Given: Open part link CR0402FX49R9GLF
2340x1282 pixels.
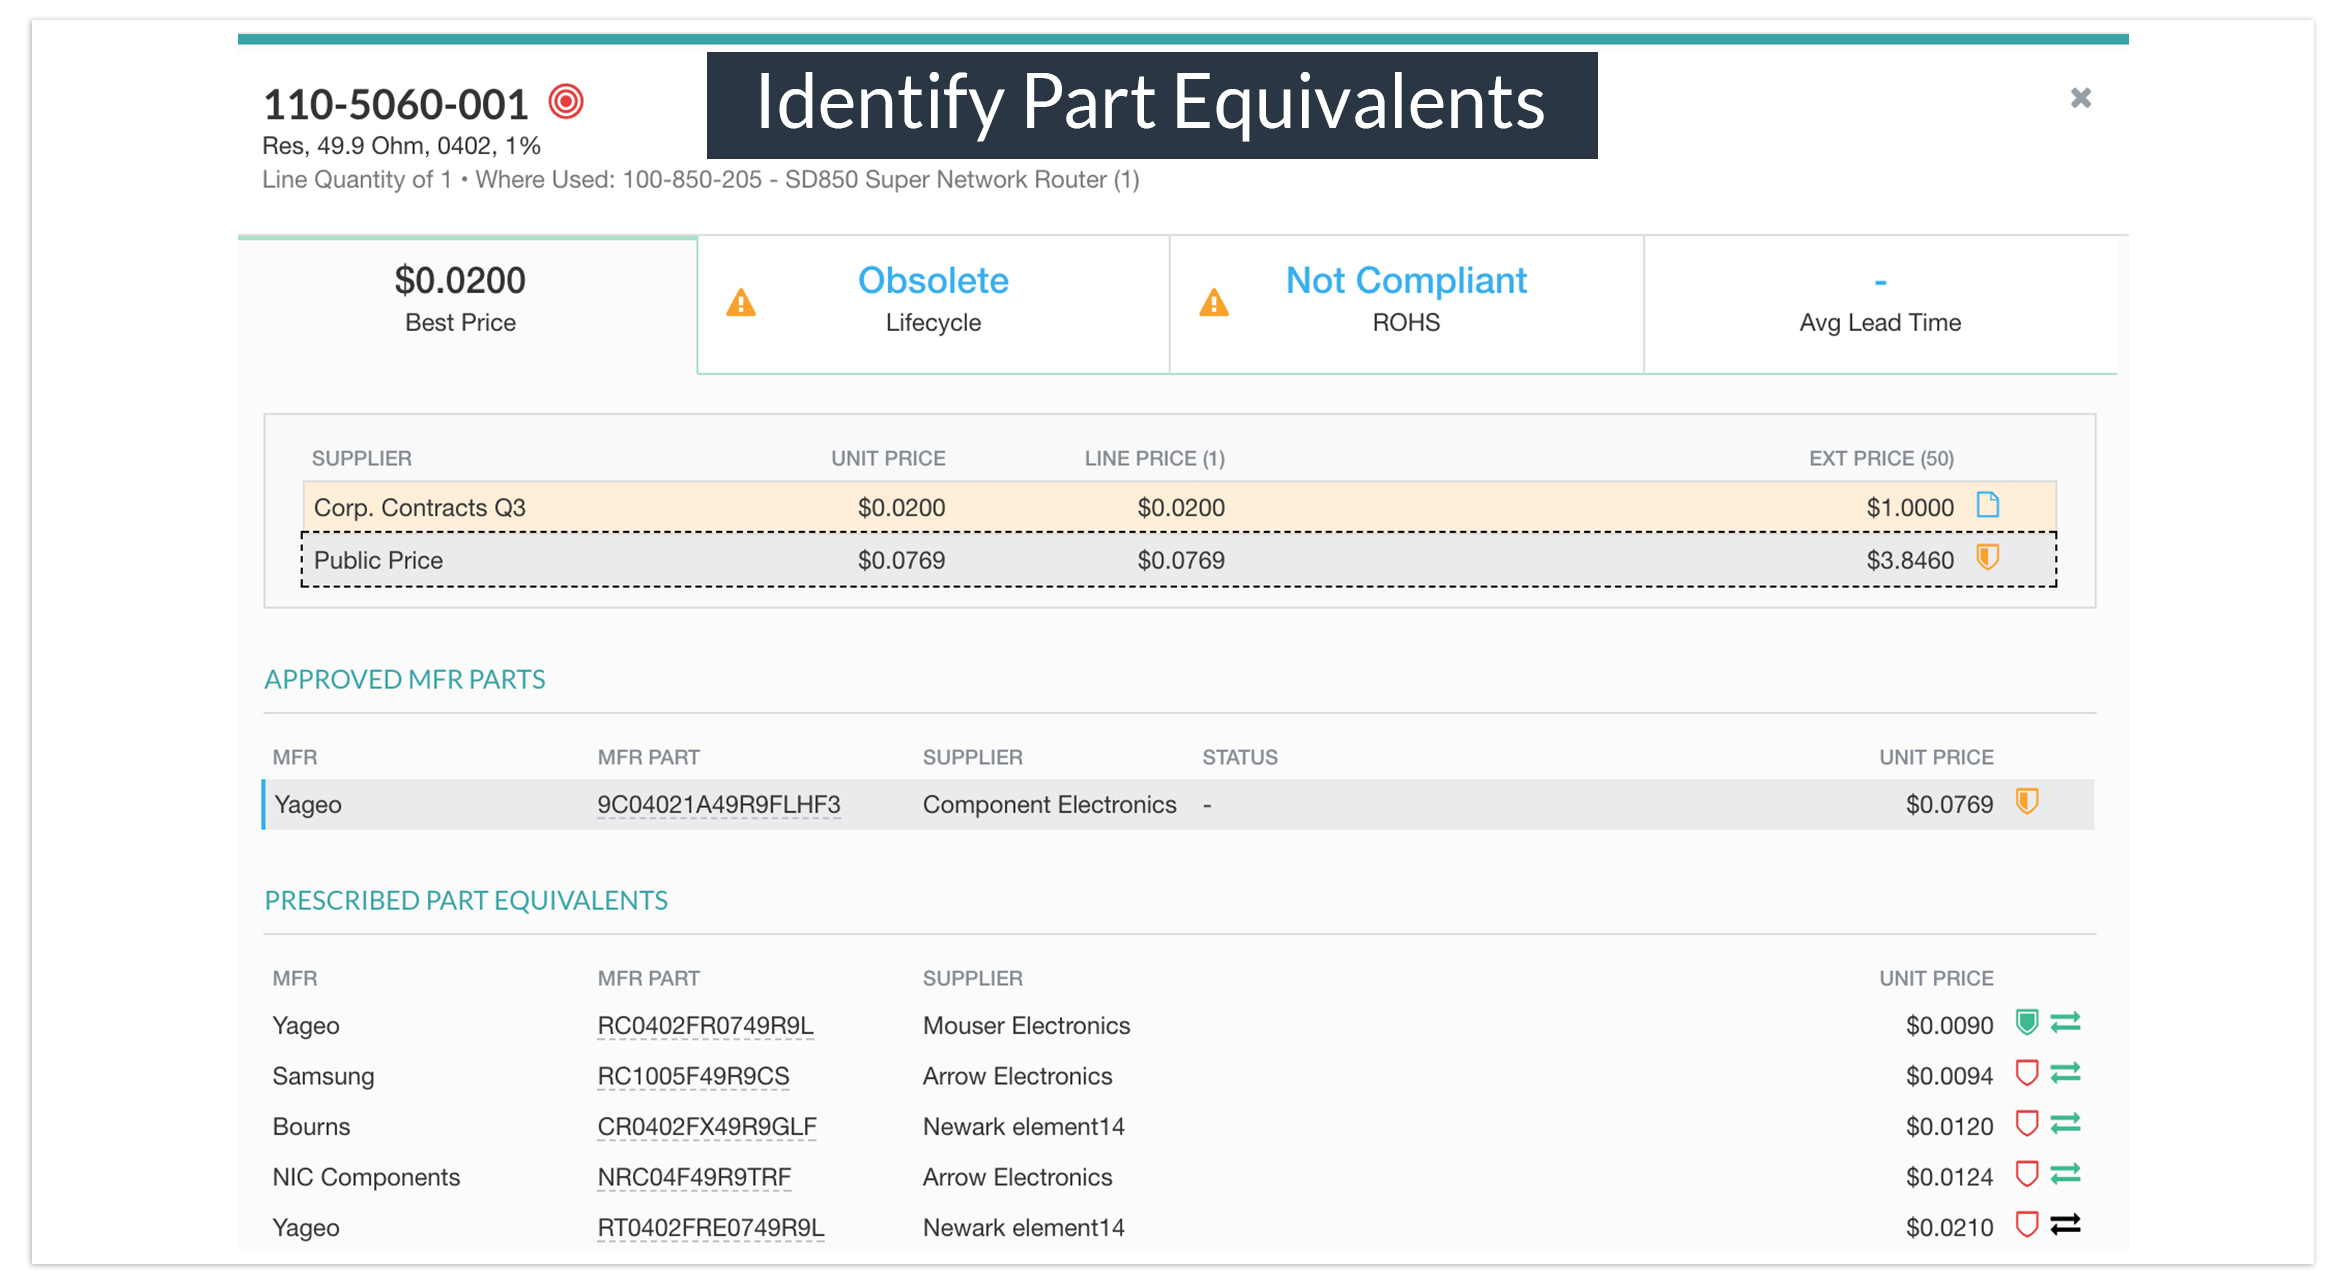Looking at the screenshot, I should pyautogui.click(x=707, y=1127).
